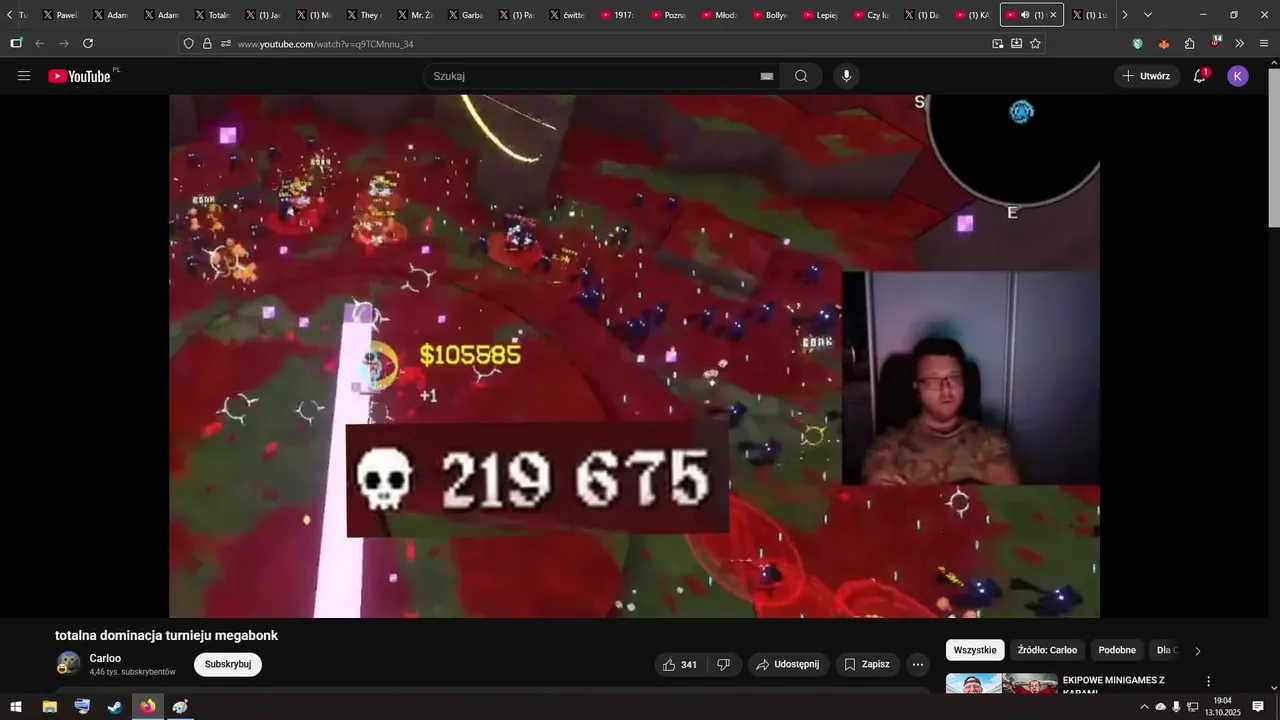This screenshot has height=720, width=1280.
Task: Share the video with Udostępnij
Action: (788, 665)
